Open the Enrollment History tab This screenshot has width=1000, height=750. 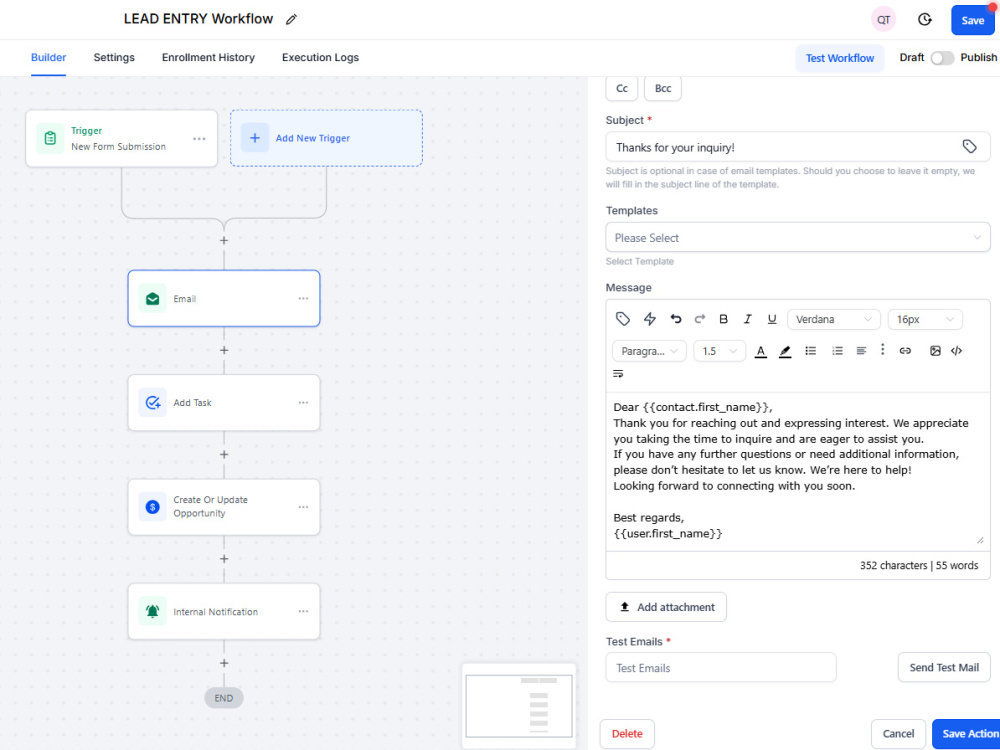click(x=208, y=57)
